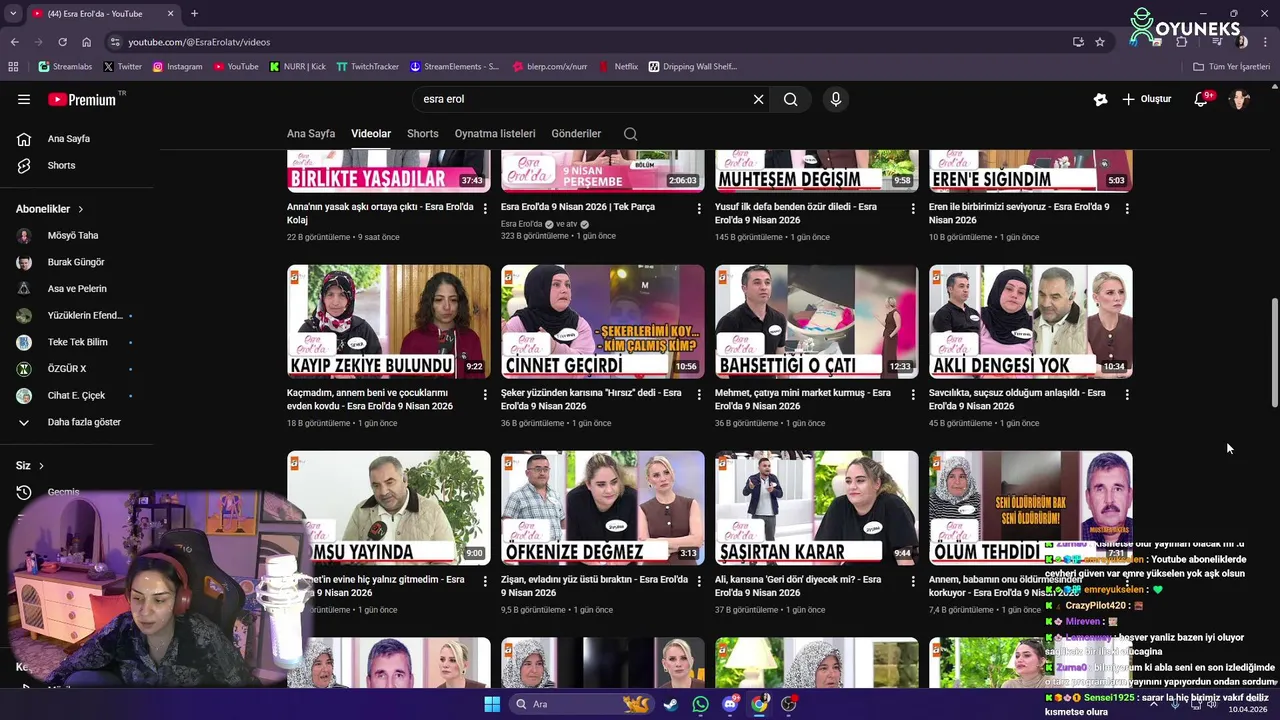This screenshot has width=1280, height=720.
Task: Open WhatsApp from the taskbar
Action: [x=700, y=704]
